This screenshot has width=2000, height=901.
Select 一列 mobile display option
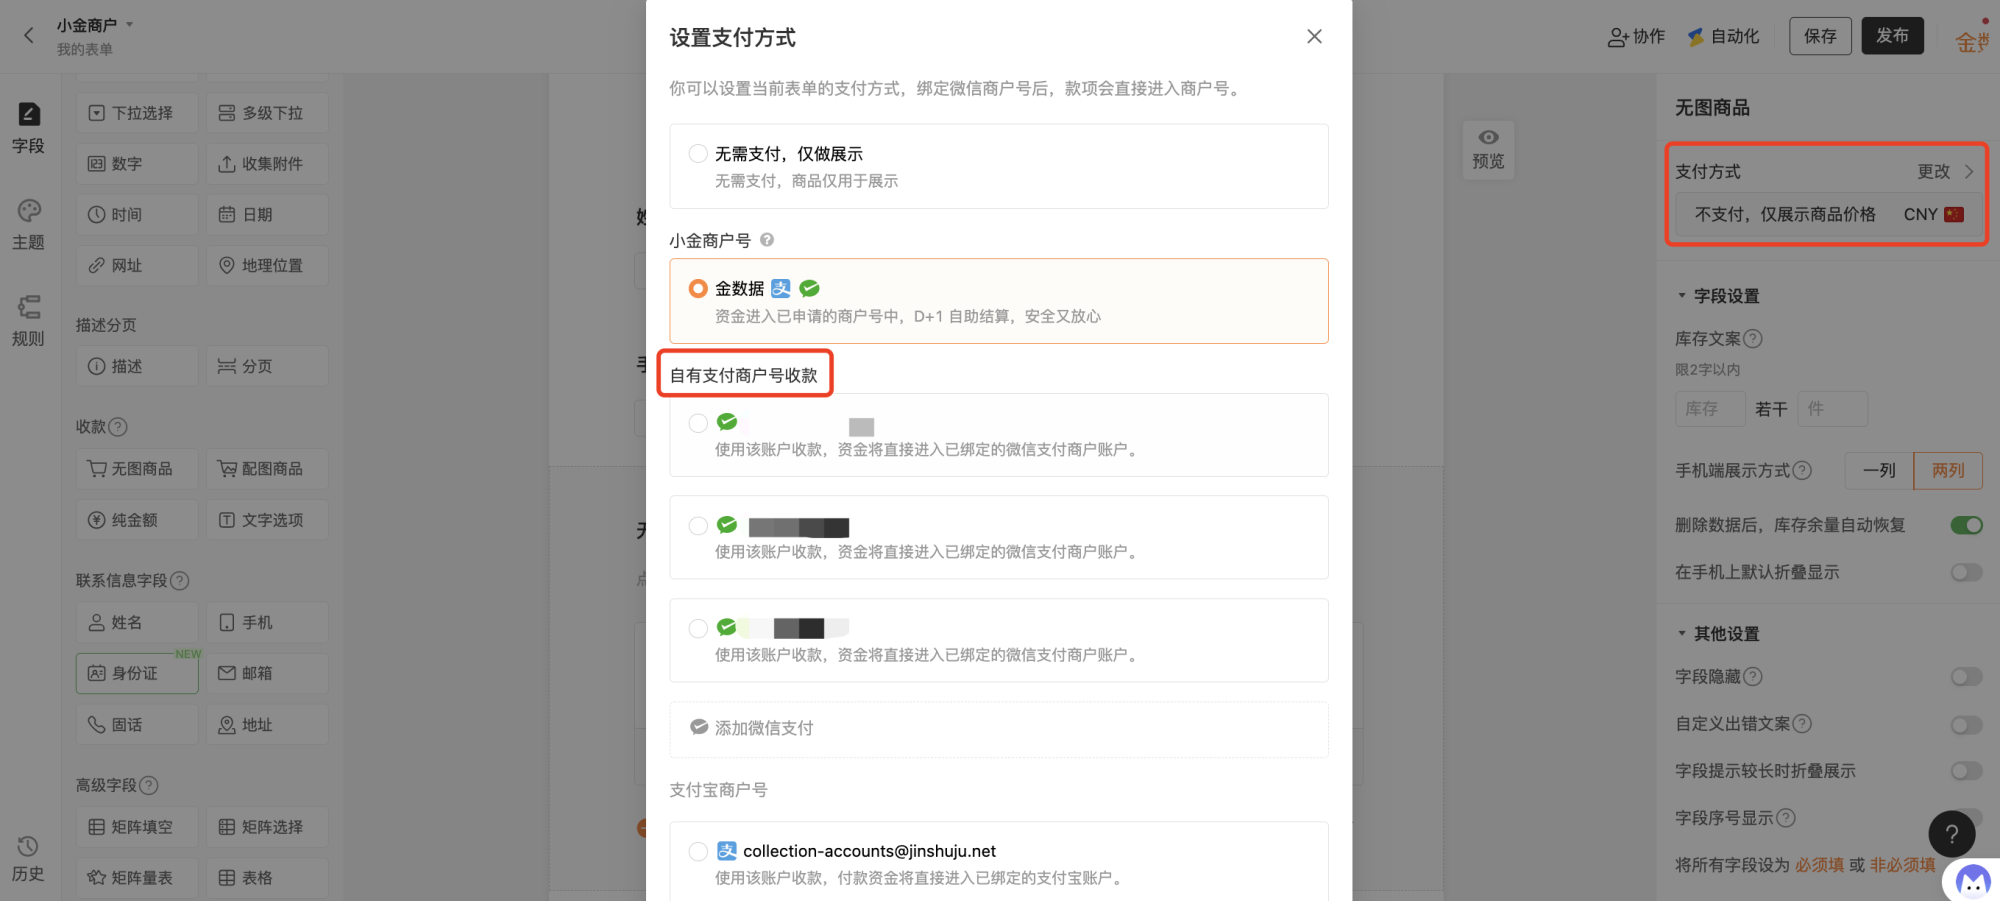pos(1879,471)
